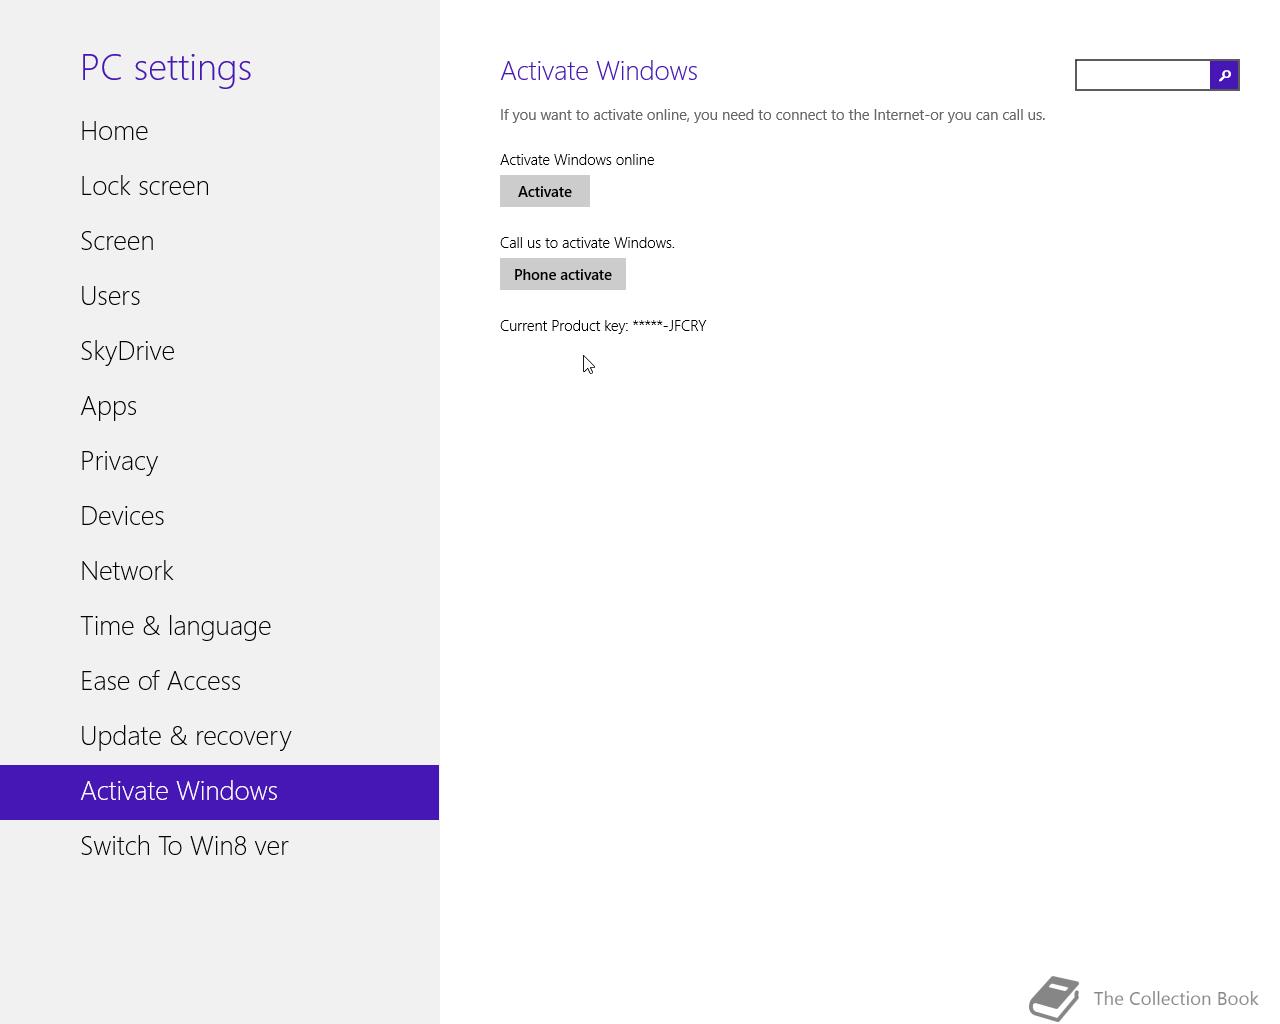This screenshot has height=1024, width=1280.
Task: Click the 'Call us to activate Windows.' label
Action: point(587,243)
